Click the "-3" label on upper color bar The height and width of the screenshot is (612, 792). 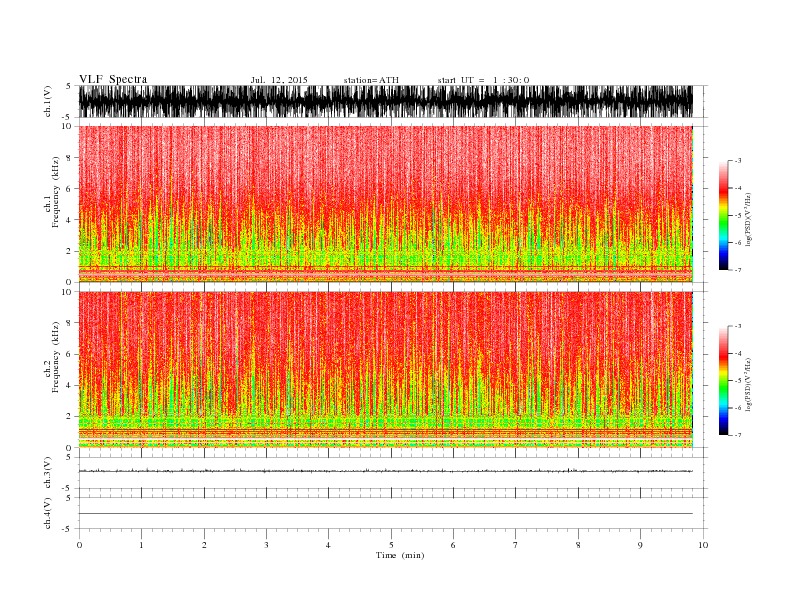738,161
